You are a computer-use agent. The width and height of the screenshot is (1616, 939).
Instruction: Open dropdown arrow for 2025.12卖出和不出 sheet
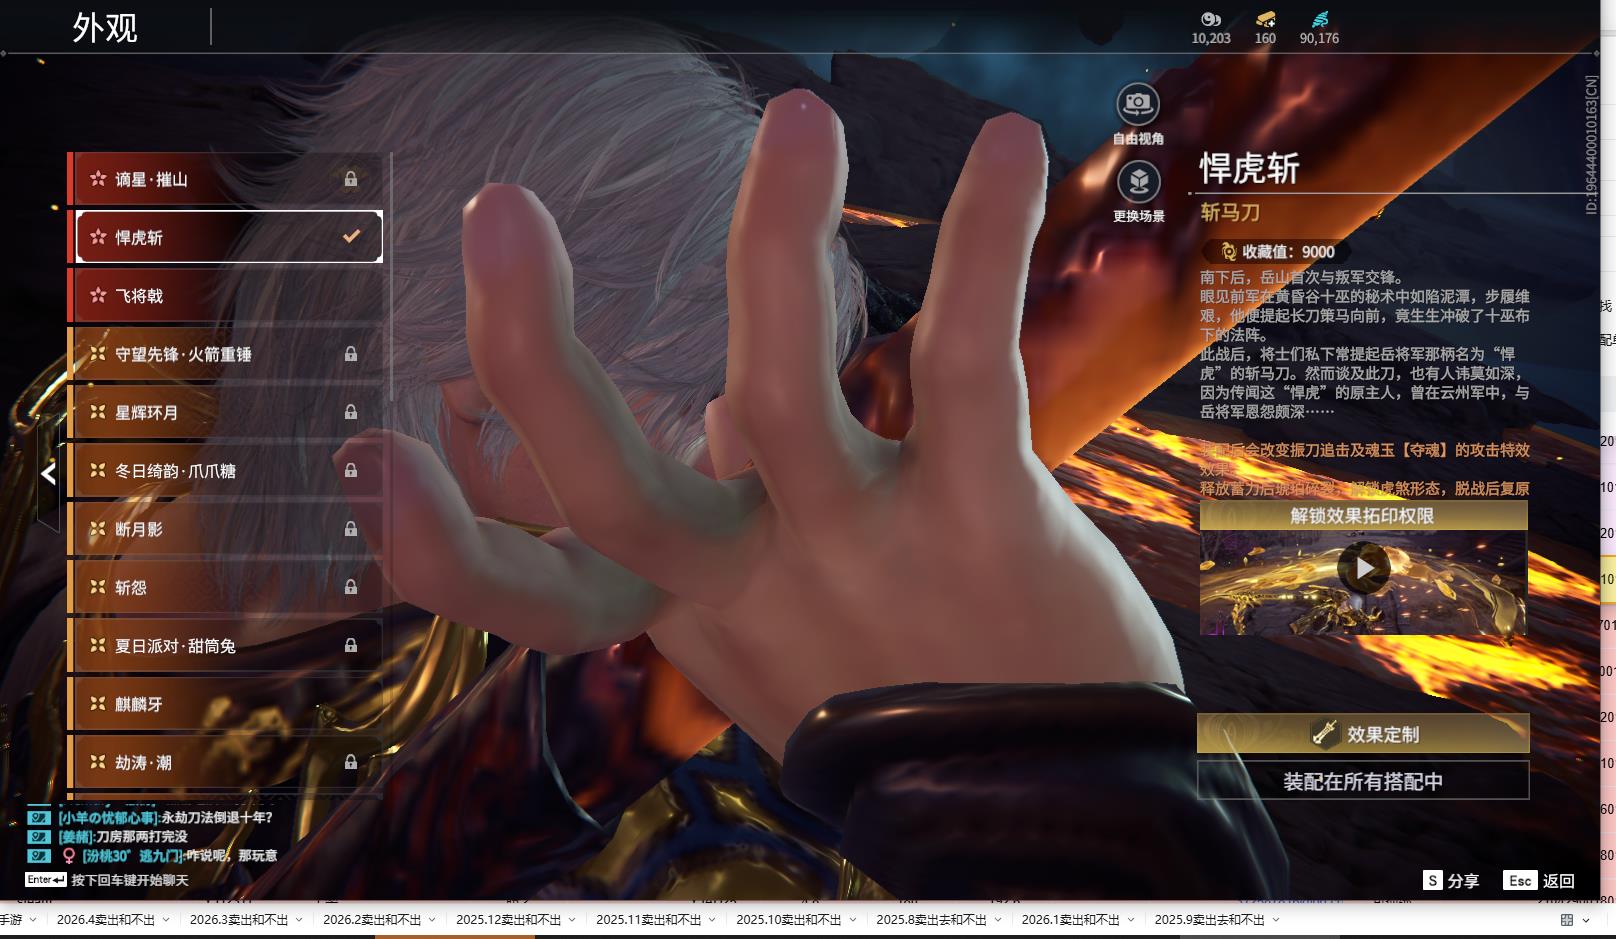pos(572,920)
